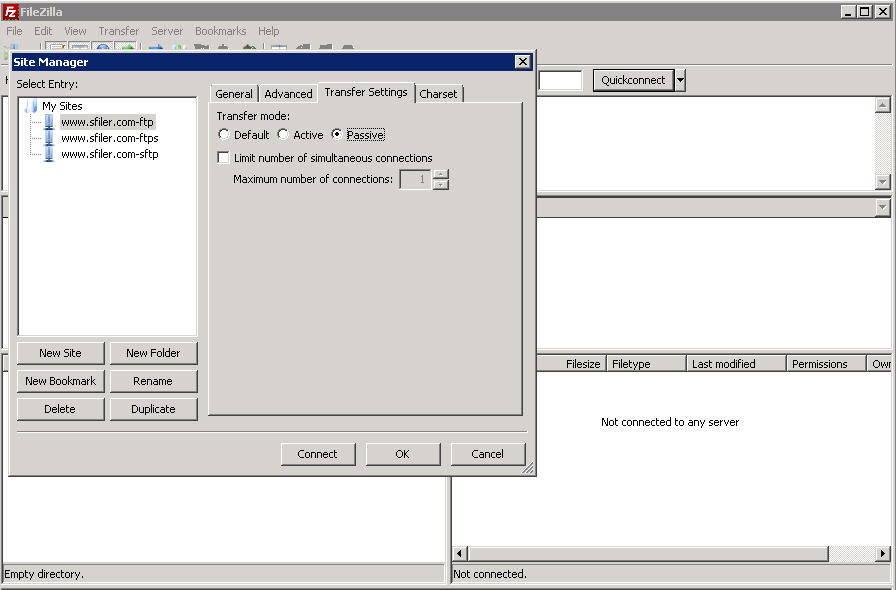Sort remote files by Last modified column

[736, 364]
